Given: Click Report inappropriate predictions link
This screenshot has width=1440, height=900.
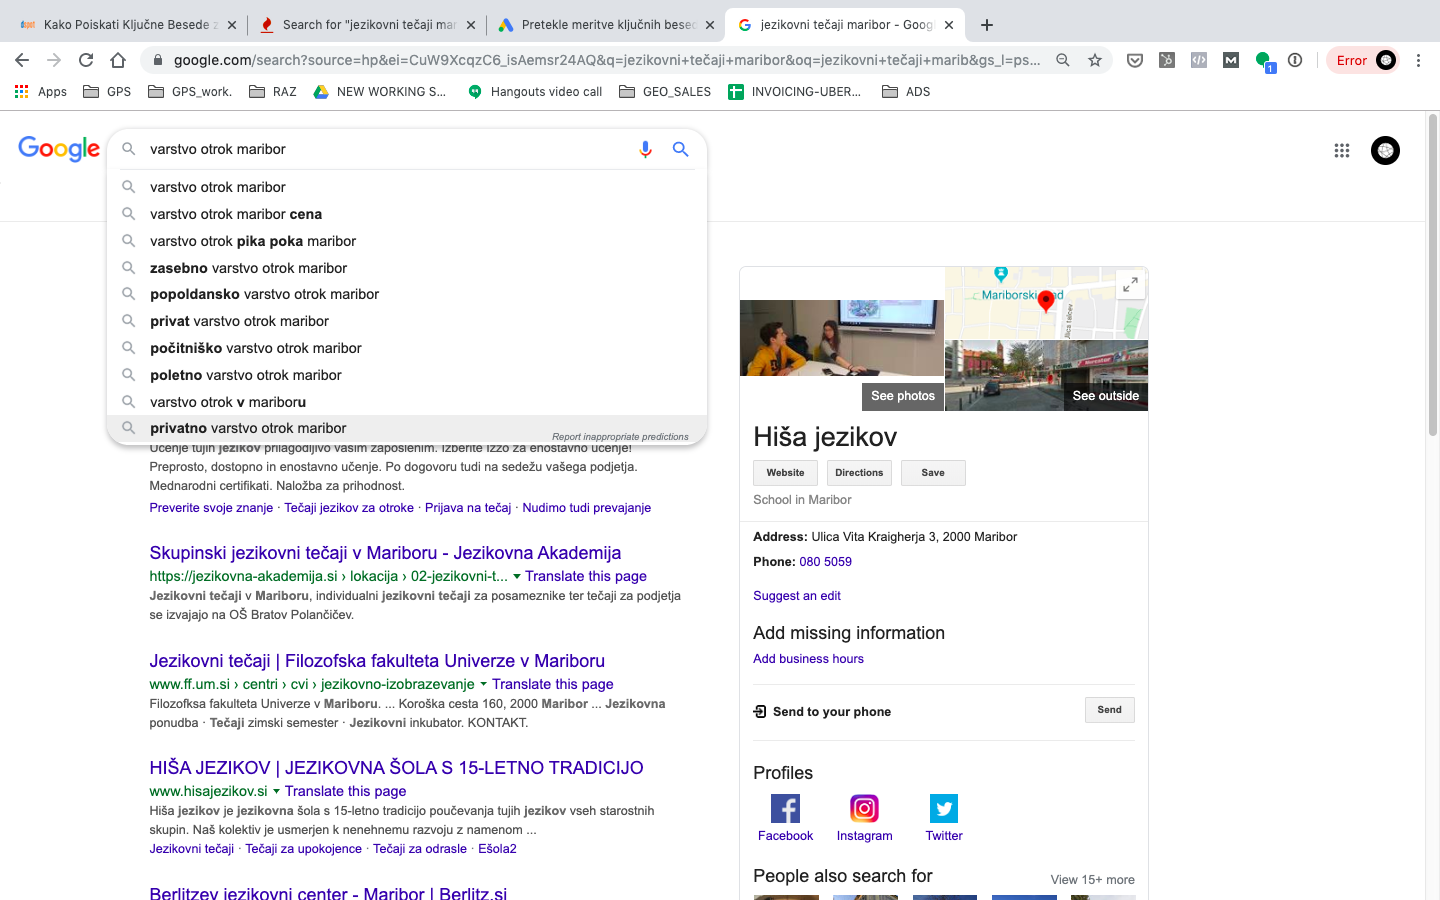Looking at the screenshot, I should (620, 437).
